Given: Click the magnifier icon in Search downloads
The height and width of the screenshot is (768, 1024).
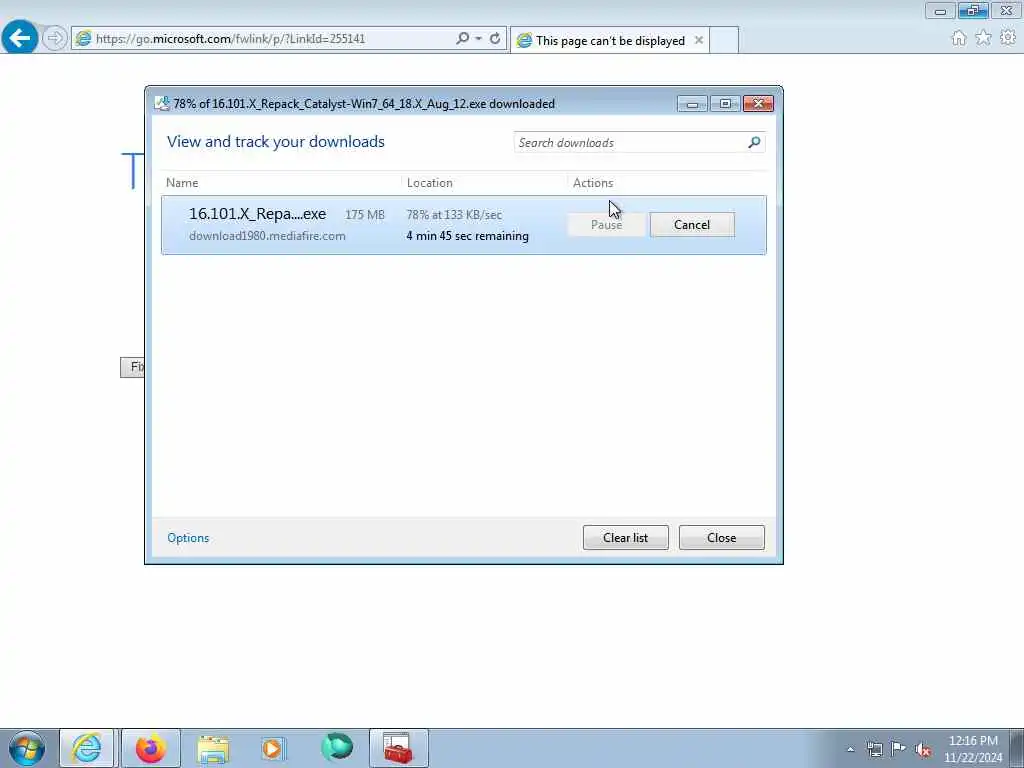Looking at the screenshot, I should (754, 142).
